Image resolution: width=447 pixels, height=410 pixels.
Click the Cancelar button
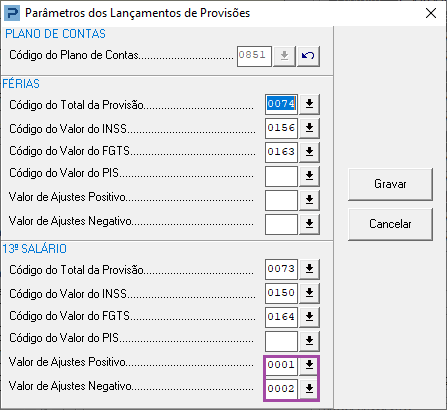(x=390, y=224)
